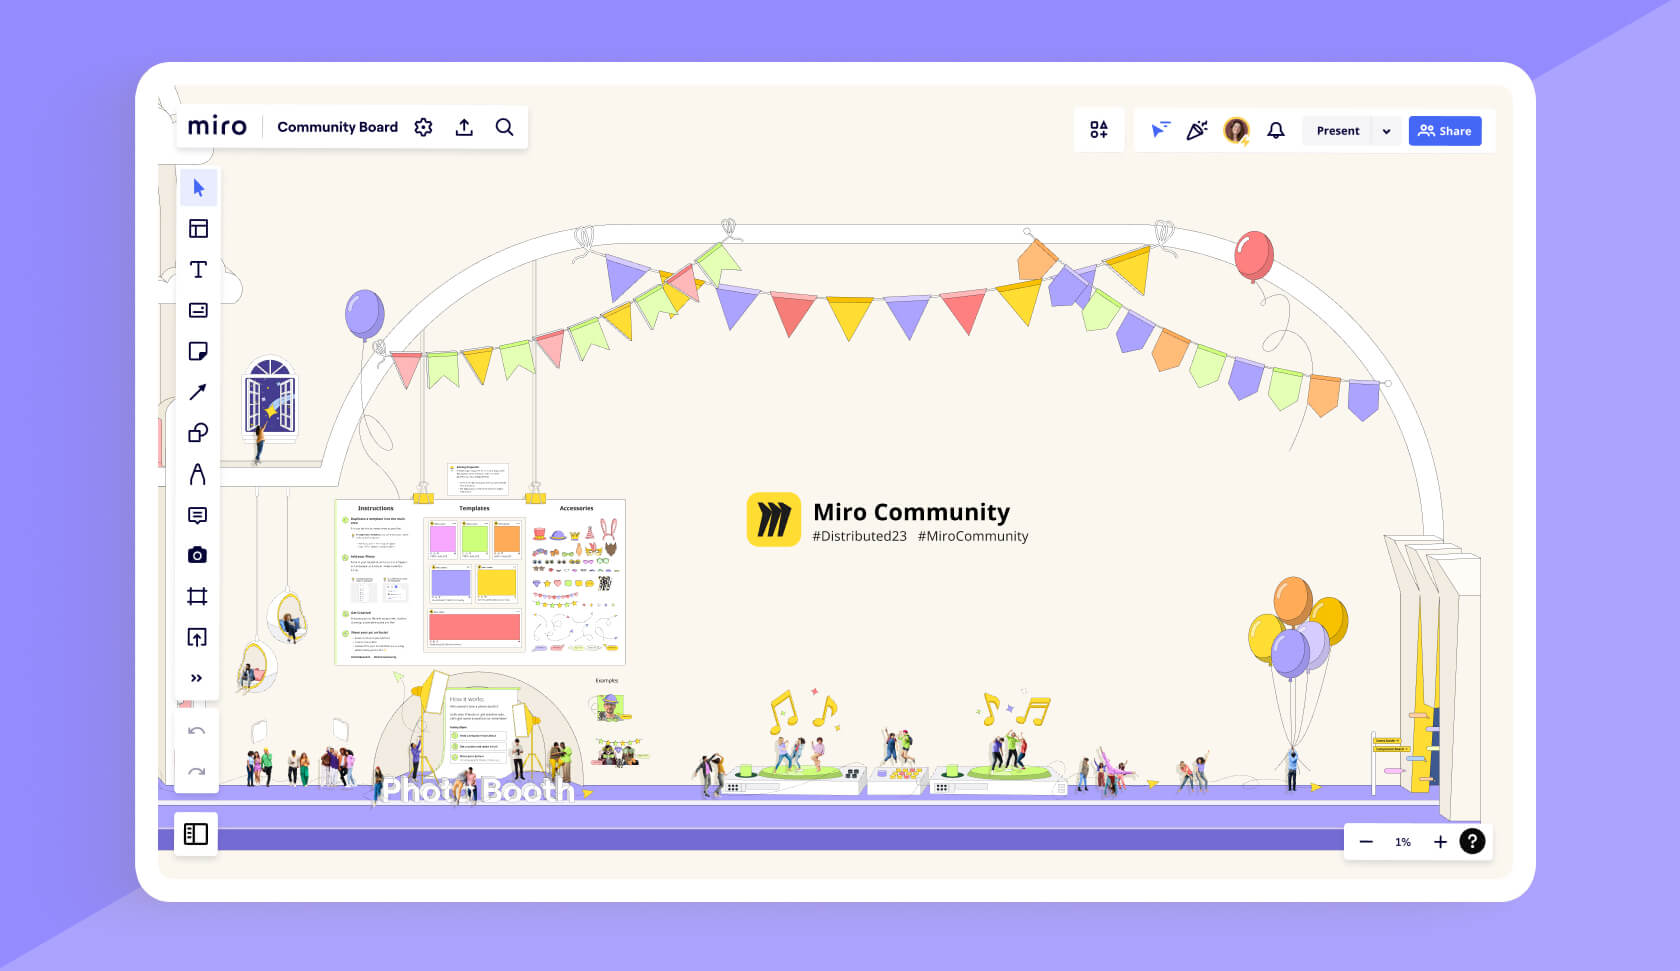The width and height of the screenshot is (1680, 971).
Task: Open the notifications bell menu
Action: [1275, 130]
